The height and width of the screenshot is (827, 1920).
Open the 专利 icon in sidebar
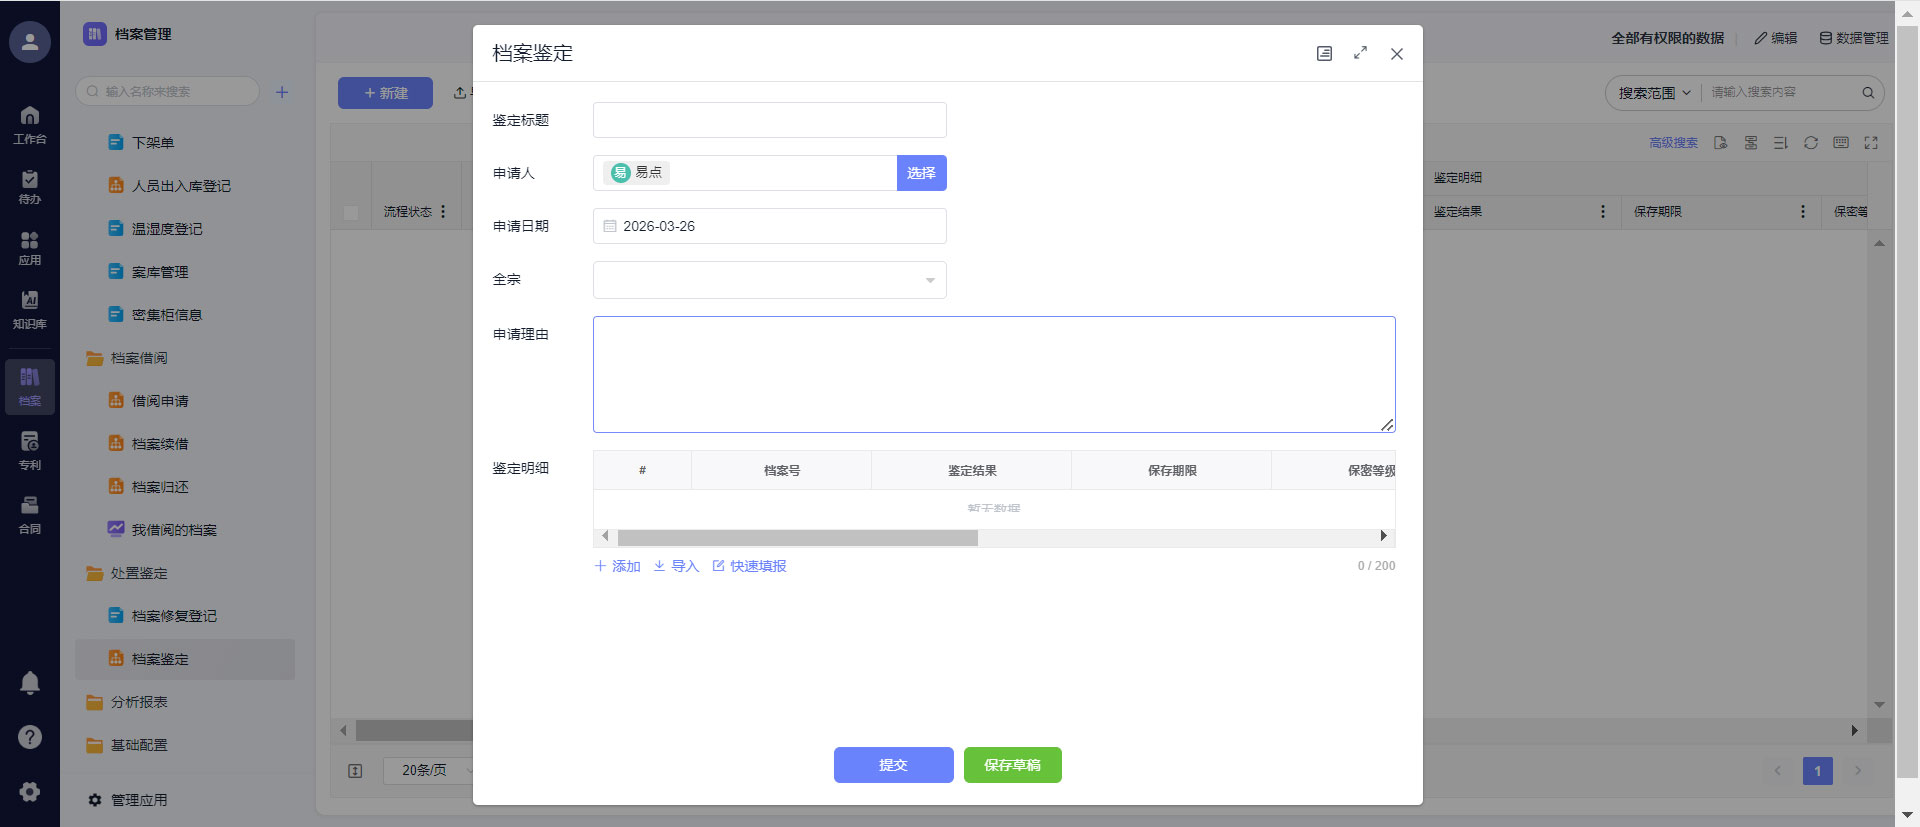30,449
